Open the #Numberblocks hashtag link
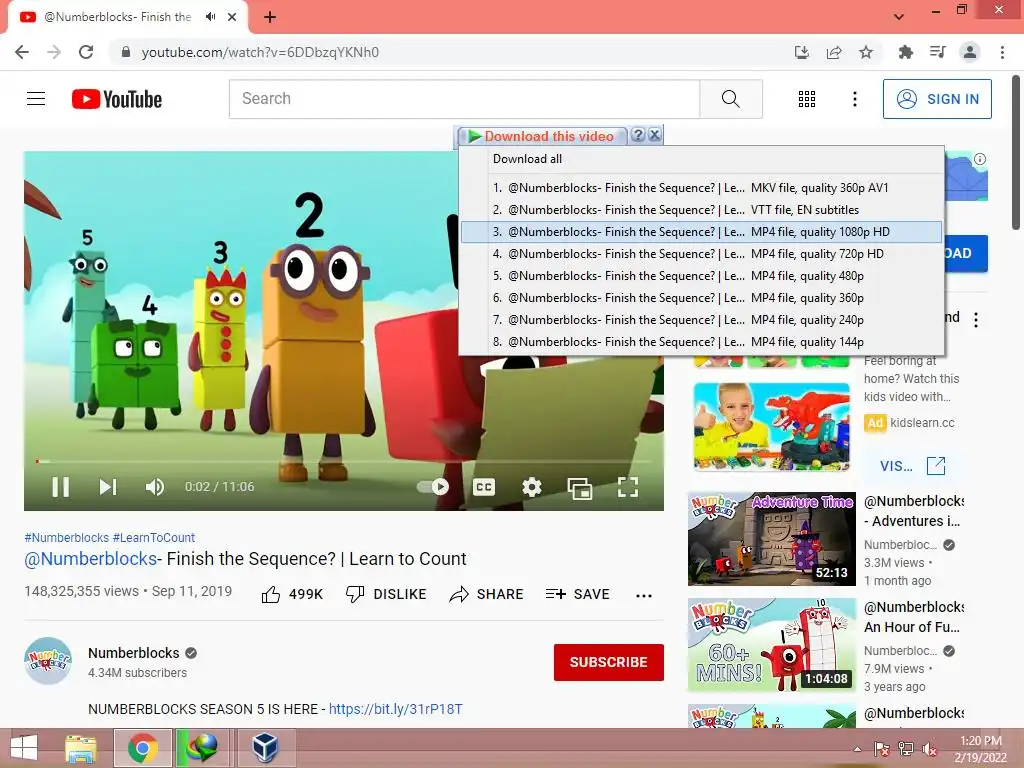 (x=67, y=537)
